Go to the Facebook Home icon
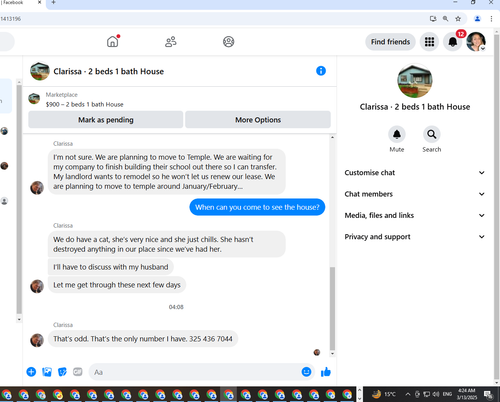The height and width of the screenshot is (402, 500). (113, 42)
